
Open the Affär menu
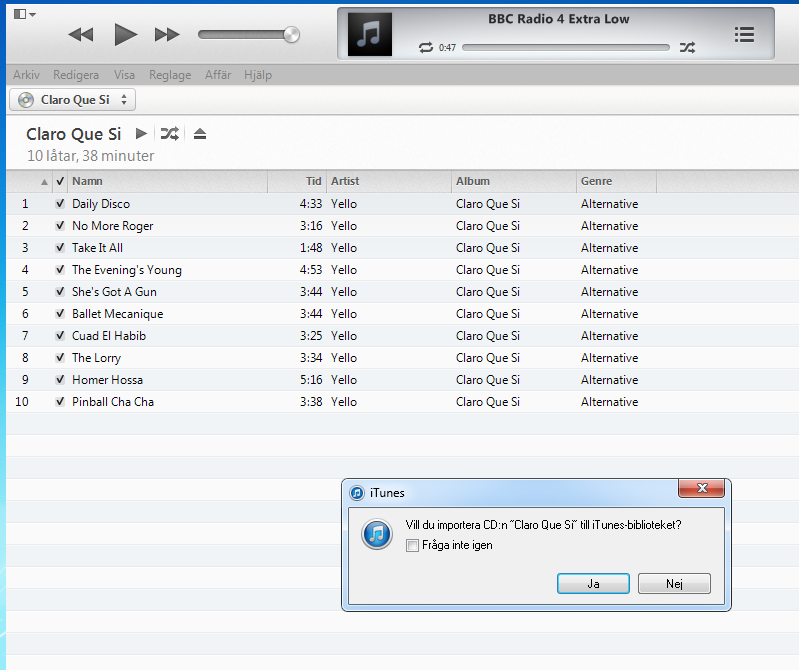coord(218,75)
